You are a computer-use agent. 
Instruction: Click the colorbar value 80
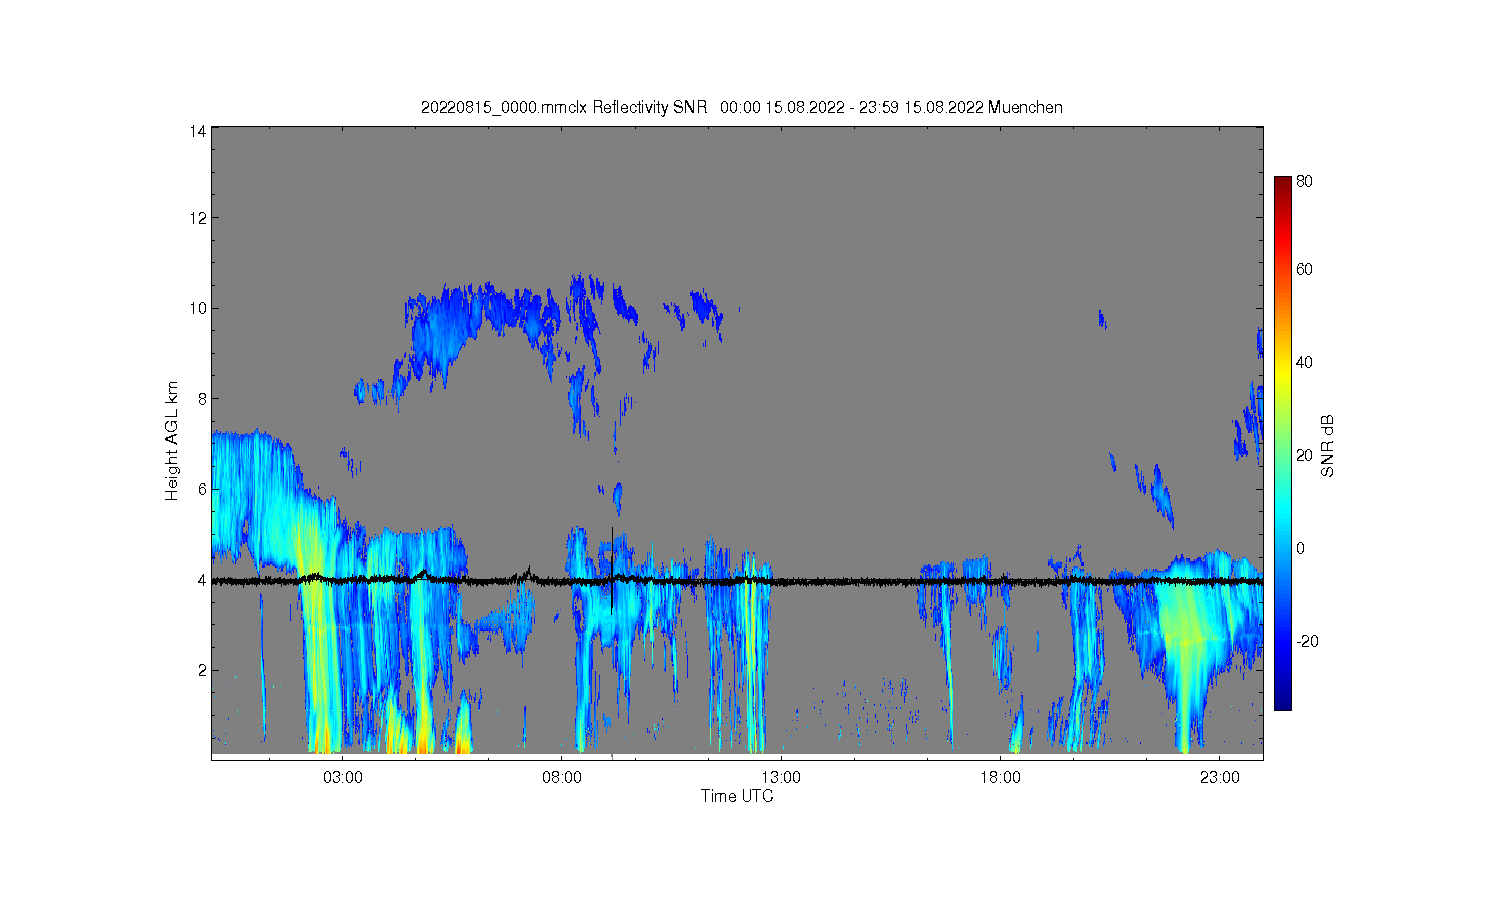[x=1305, y=182]
